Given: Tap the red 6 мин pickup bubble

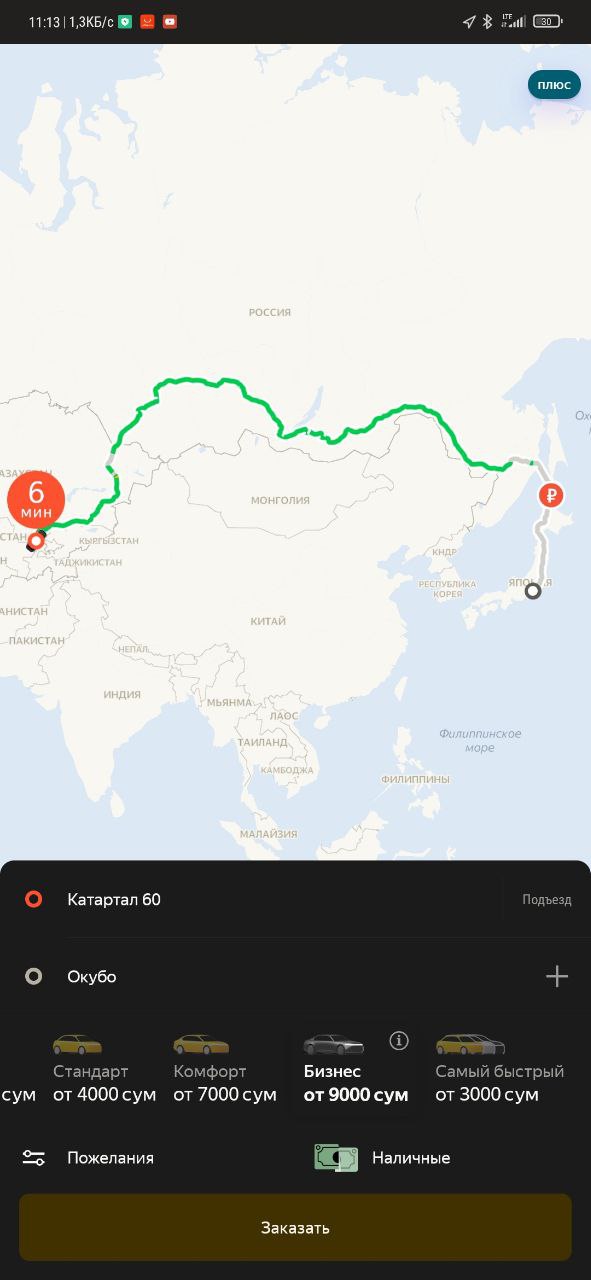Looking at the screenshot, I should tap(36, 499).
